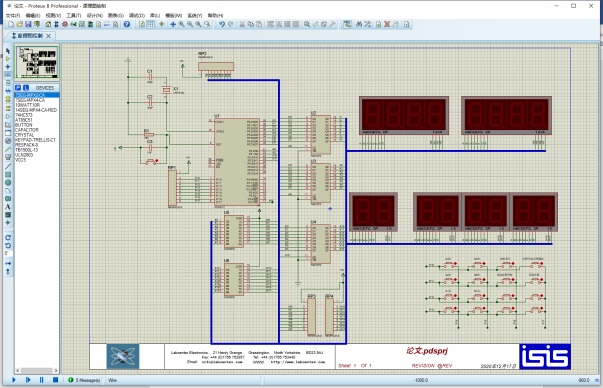Open the 文件(F) menu
This screenshot has height=388, width=603.
[x=13, y=15]
